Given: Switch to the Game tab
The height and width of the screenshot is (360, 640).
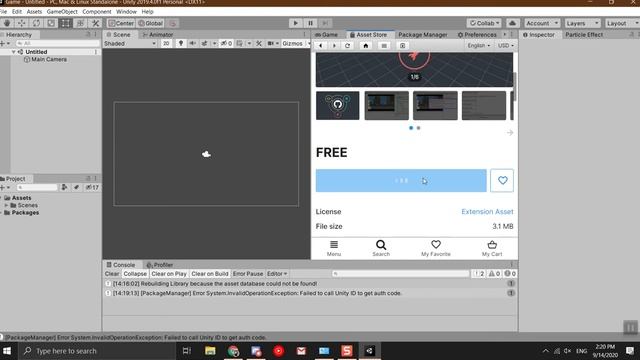Looking at the screenshot, I should pyautogui.click(x=327, y=35).
